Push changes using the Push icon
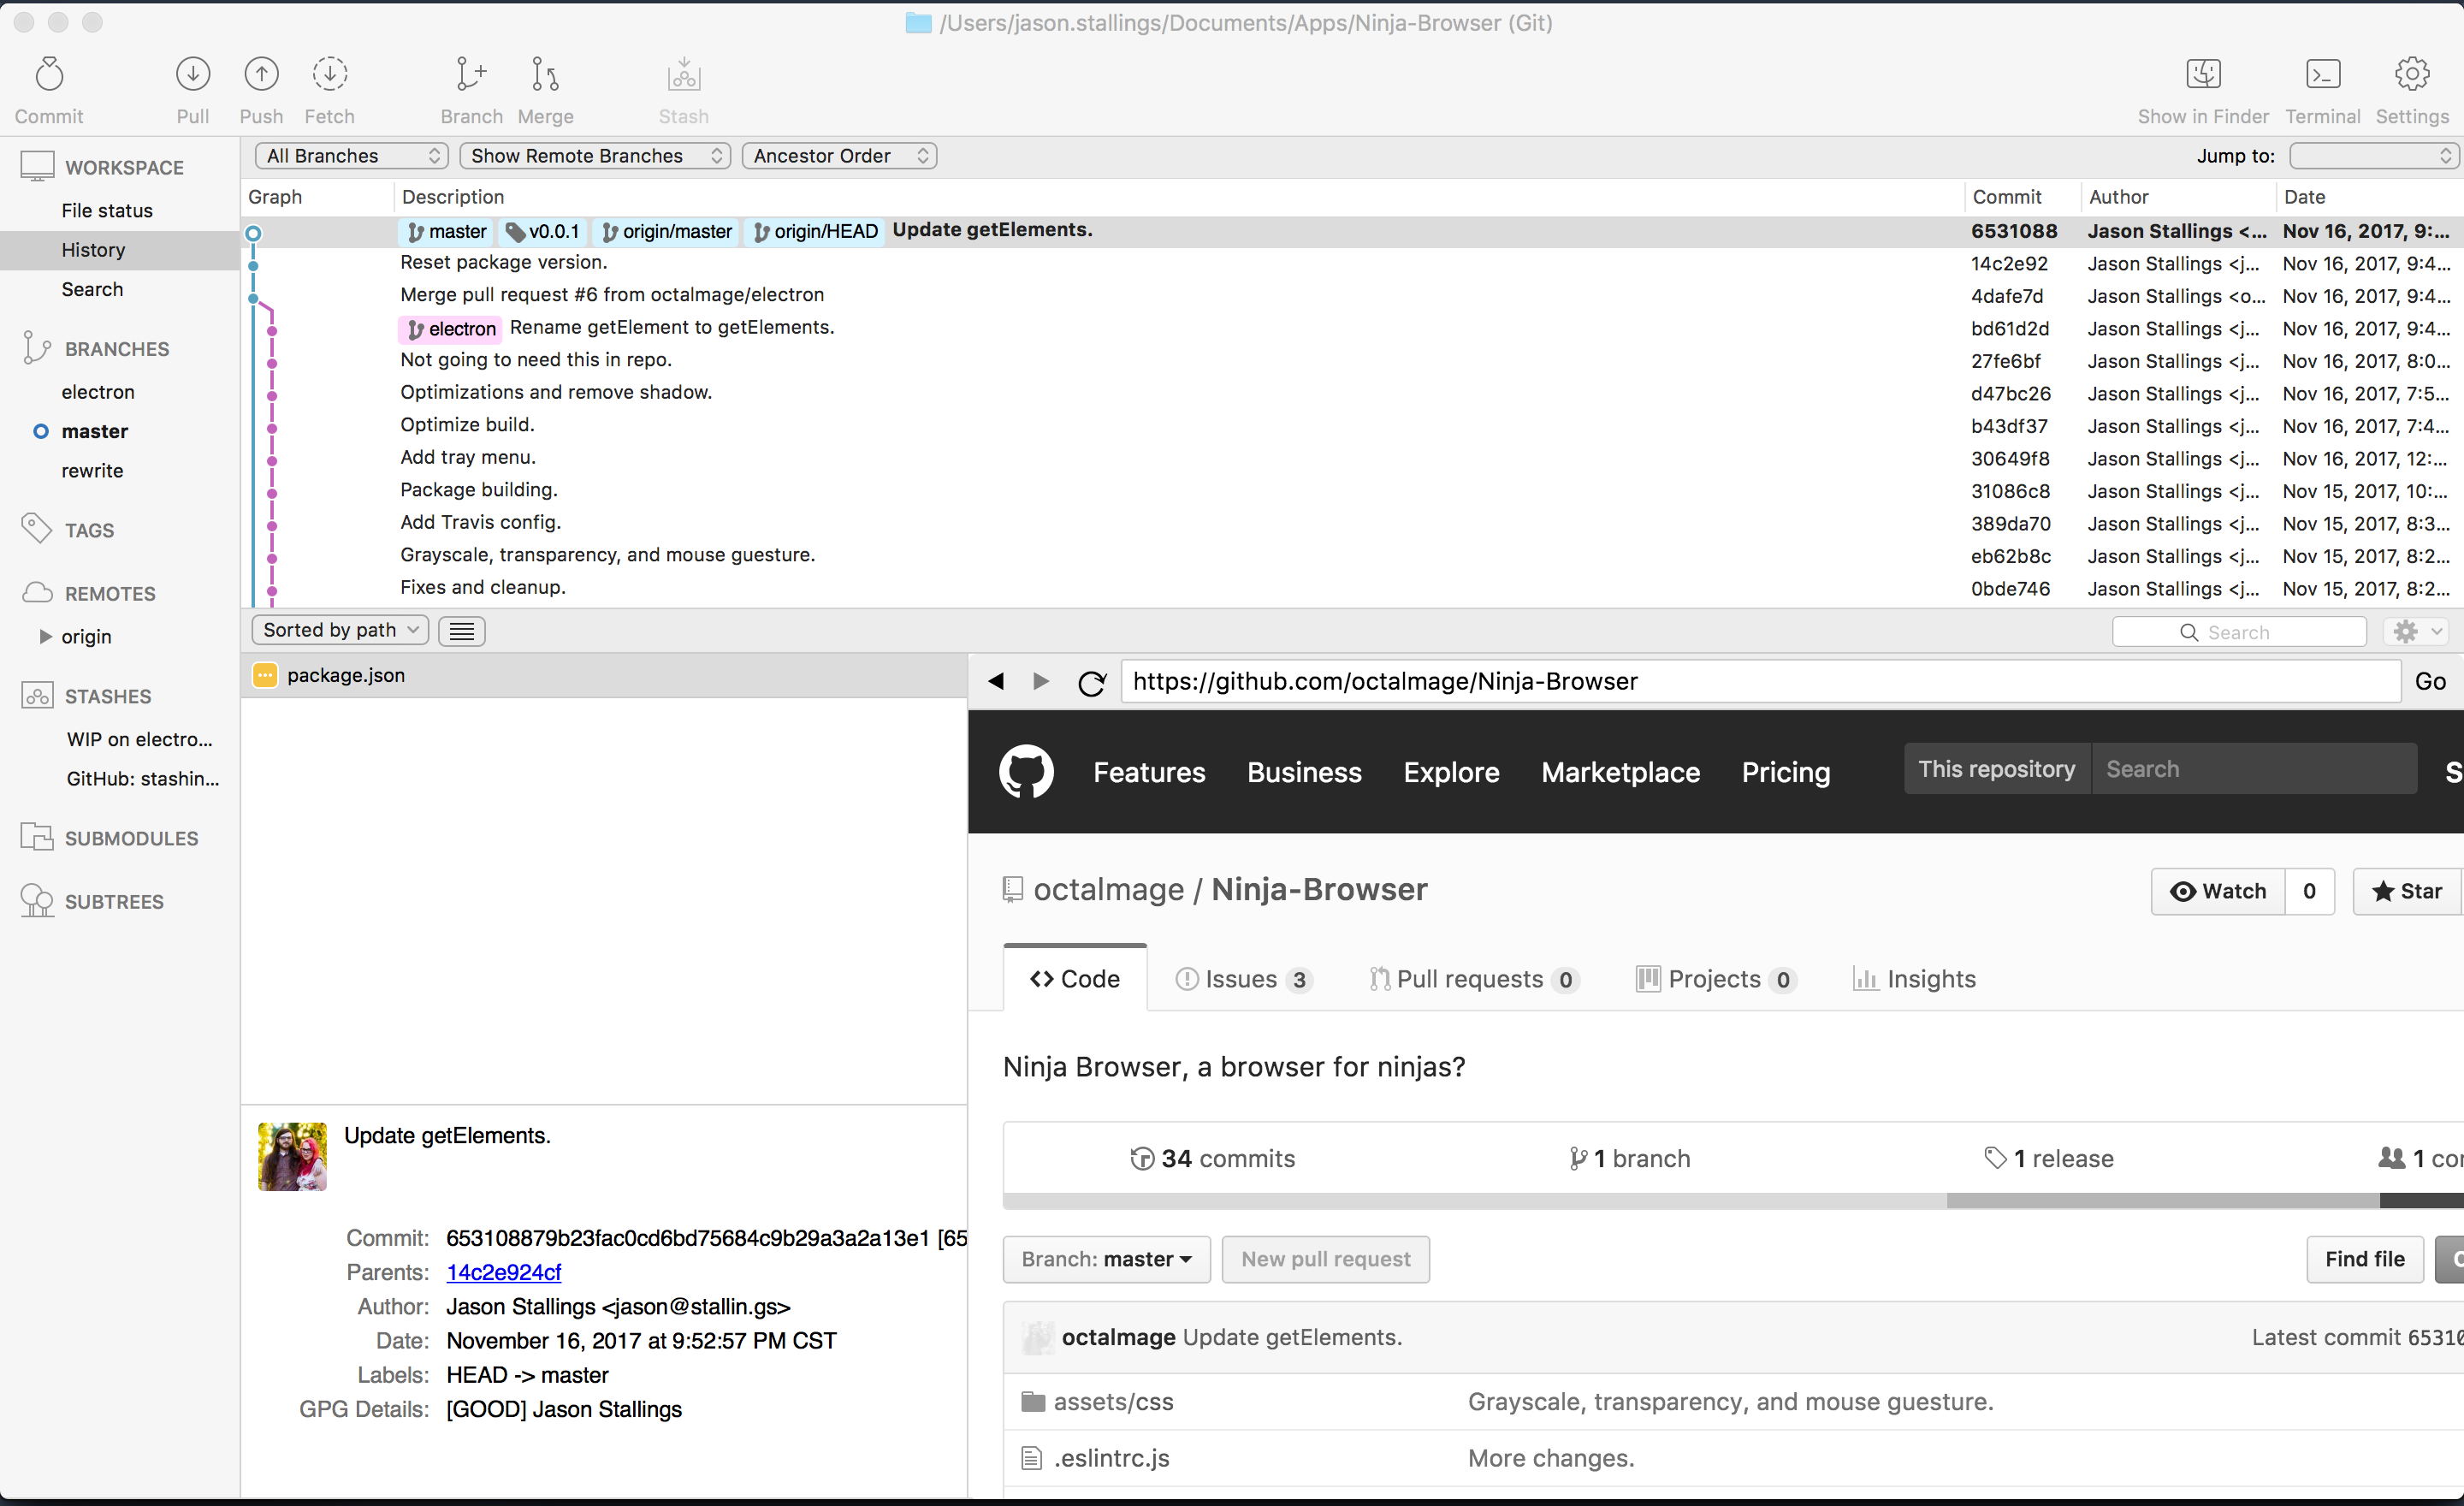This screenshot has height=1506, width=2464. pos(261,75)
